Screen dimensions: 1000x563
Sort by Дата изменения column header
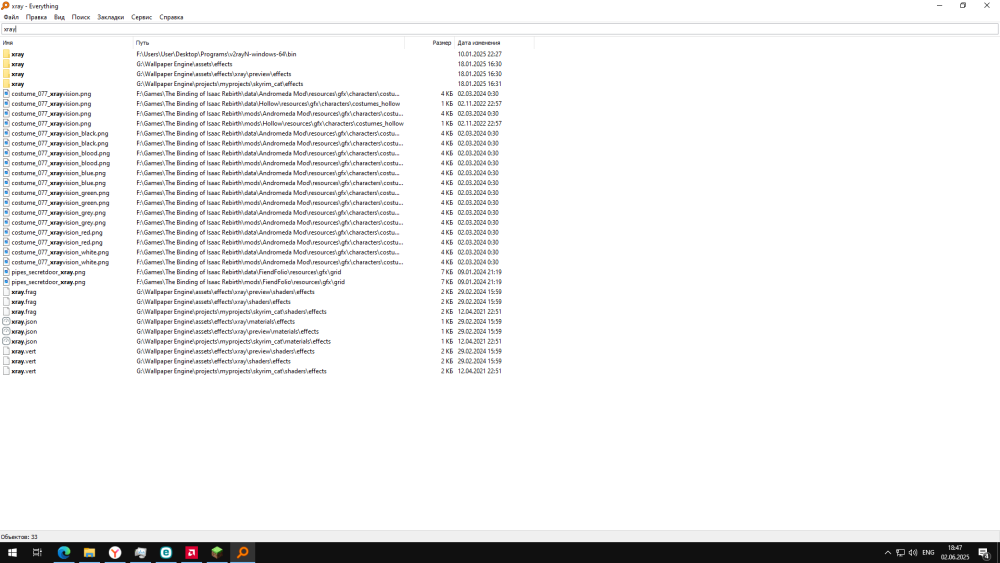[x=494, y=43]
